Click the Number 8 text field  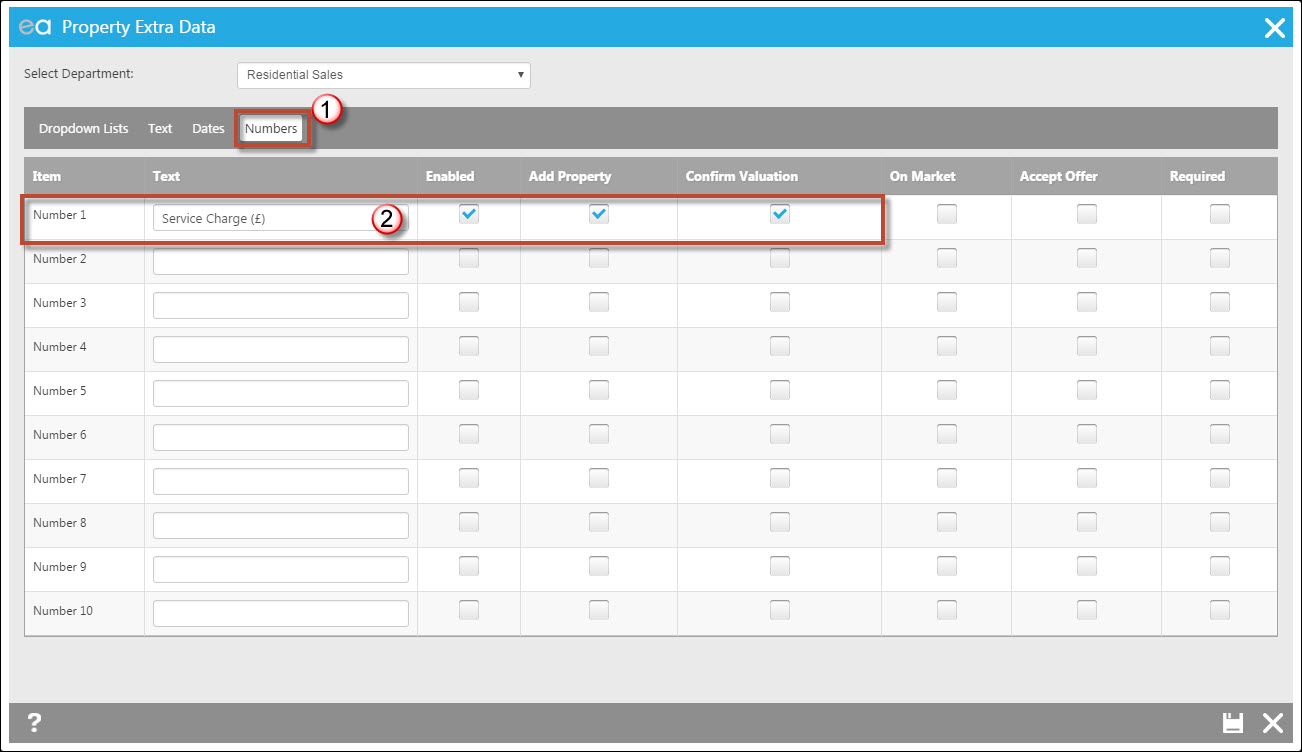(281, 526)
